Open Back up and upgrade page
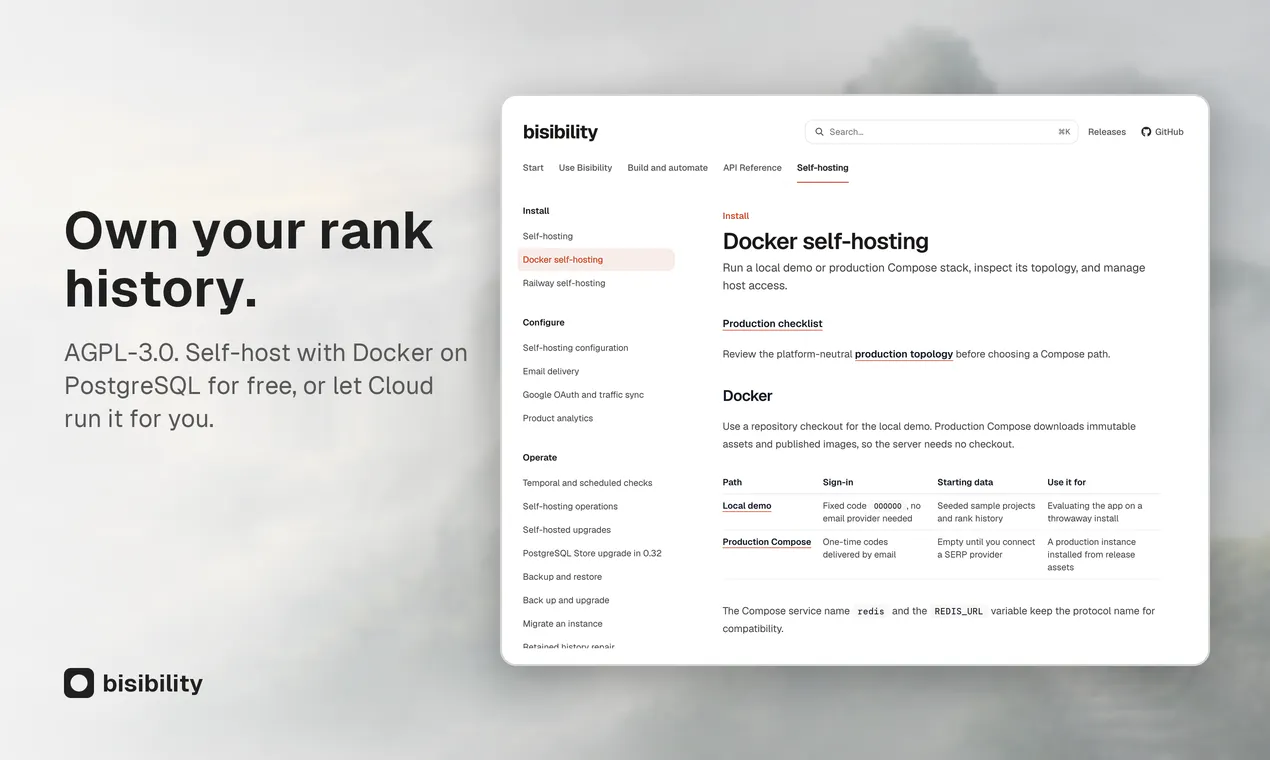 [566, 600]
